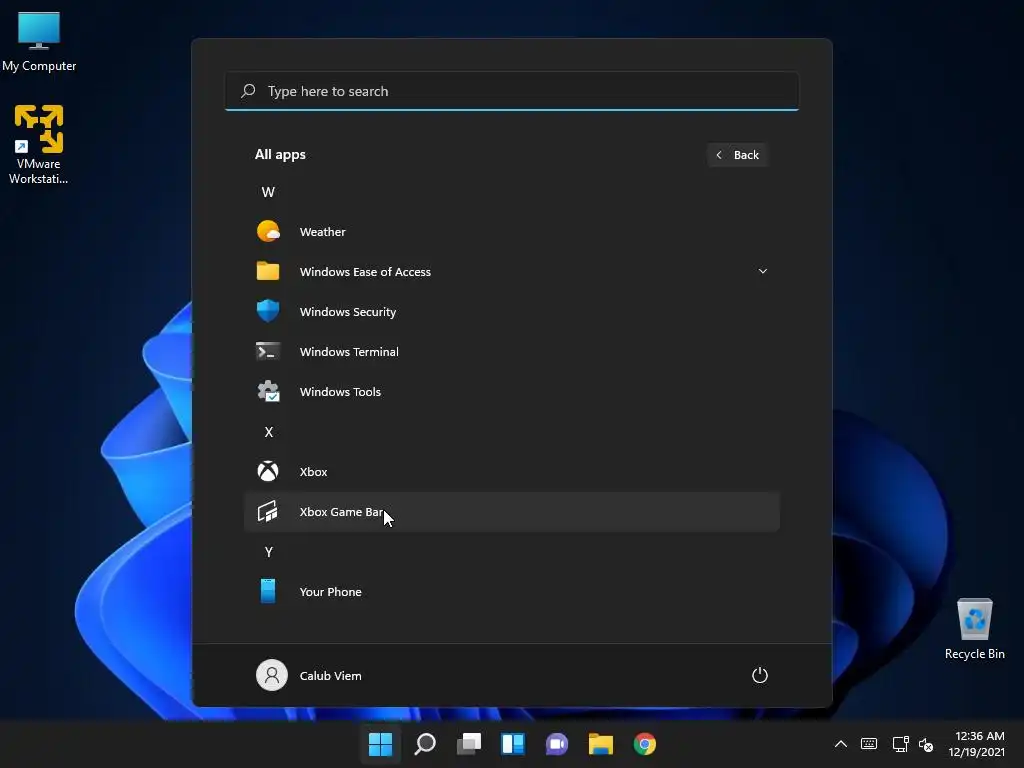Select the My Computer desktop icon
The image size is (1024, 768).
pos(39,41)
